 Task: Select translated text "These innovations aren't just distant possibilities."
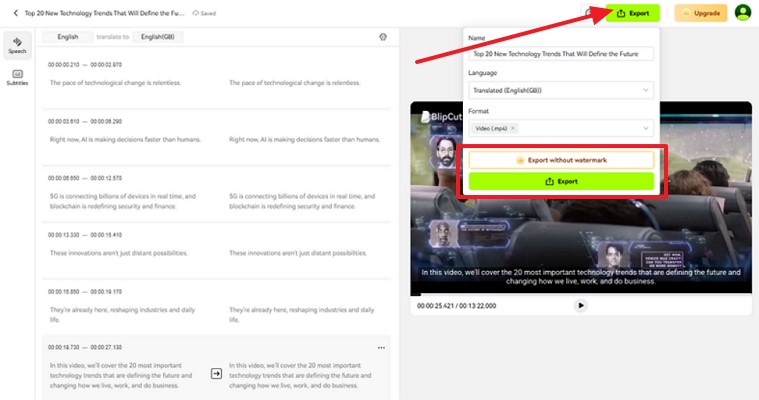[298, 253]
